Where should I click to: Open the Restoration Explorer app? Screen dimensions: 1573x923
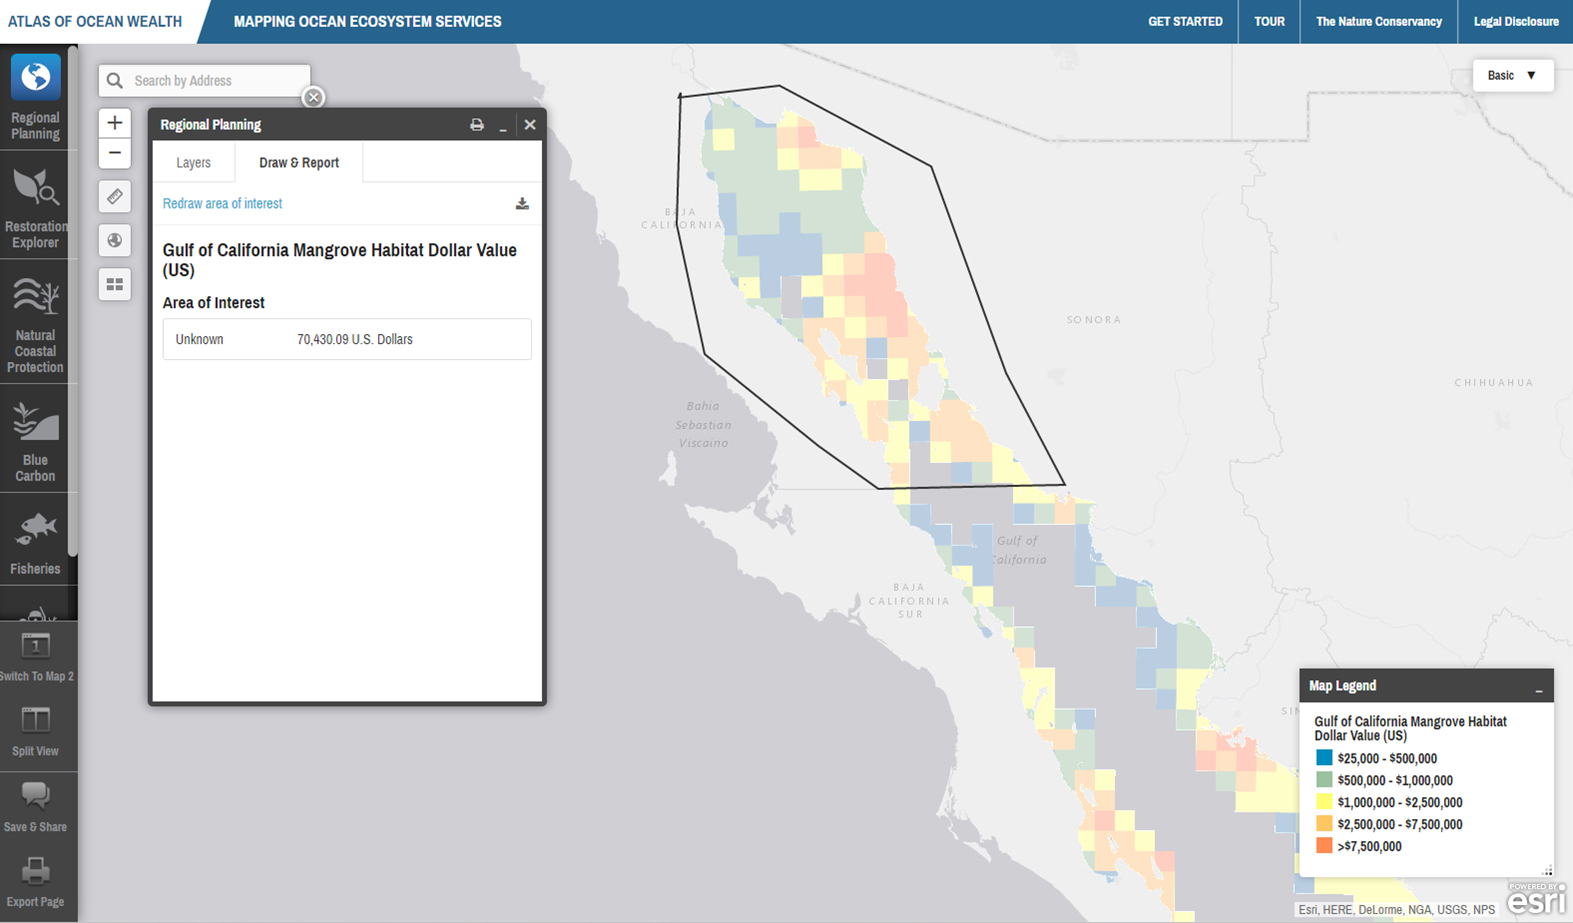[x=35, y=206]
